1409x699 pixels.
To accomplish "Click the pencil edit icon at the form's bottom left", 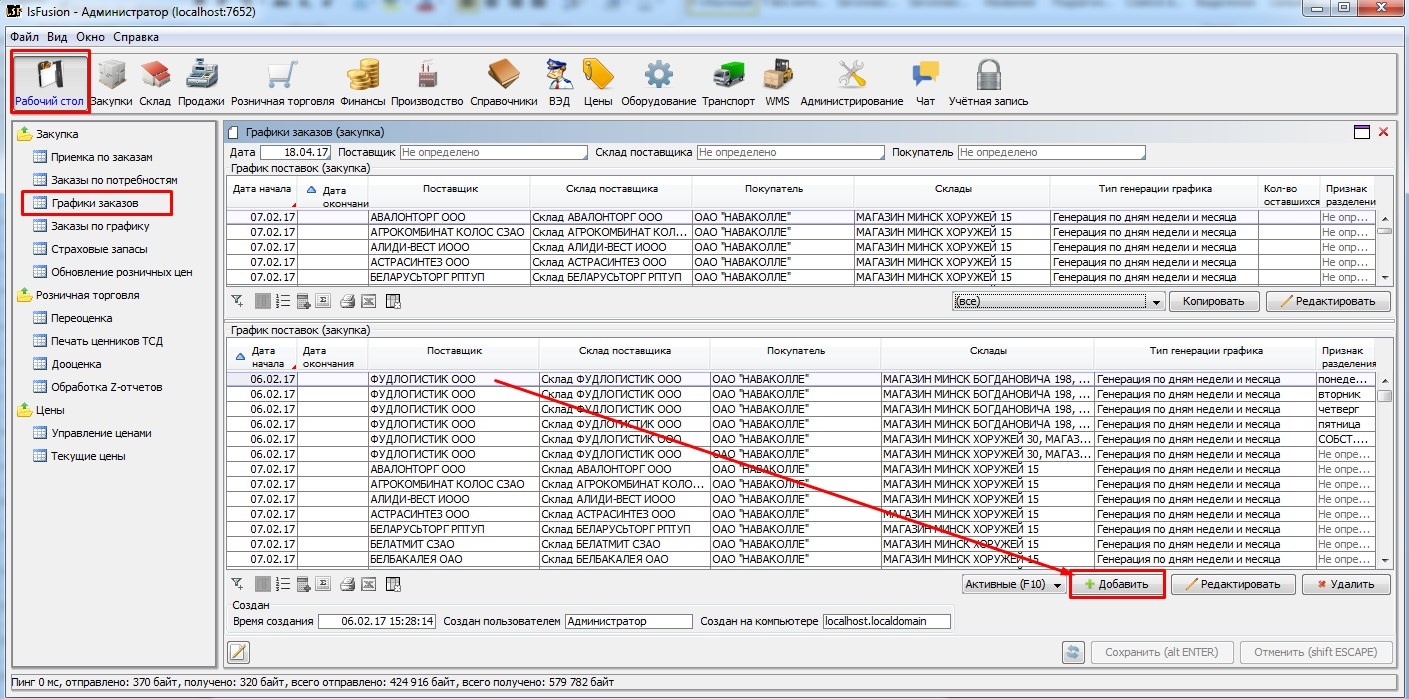I will click(x=238, y=653).
